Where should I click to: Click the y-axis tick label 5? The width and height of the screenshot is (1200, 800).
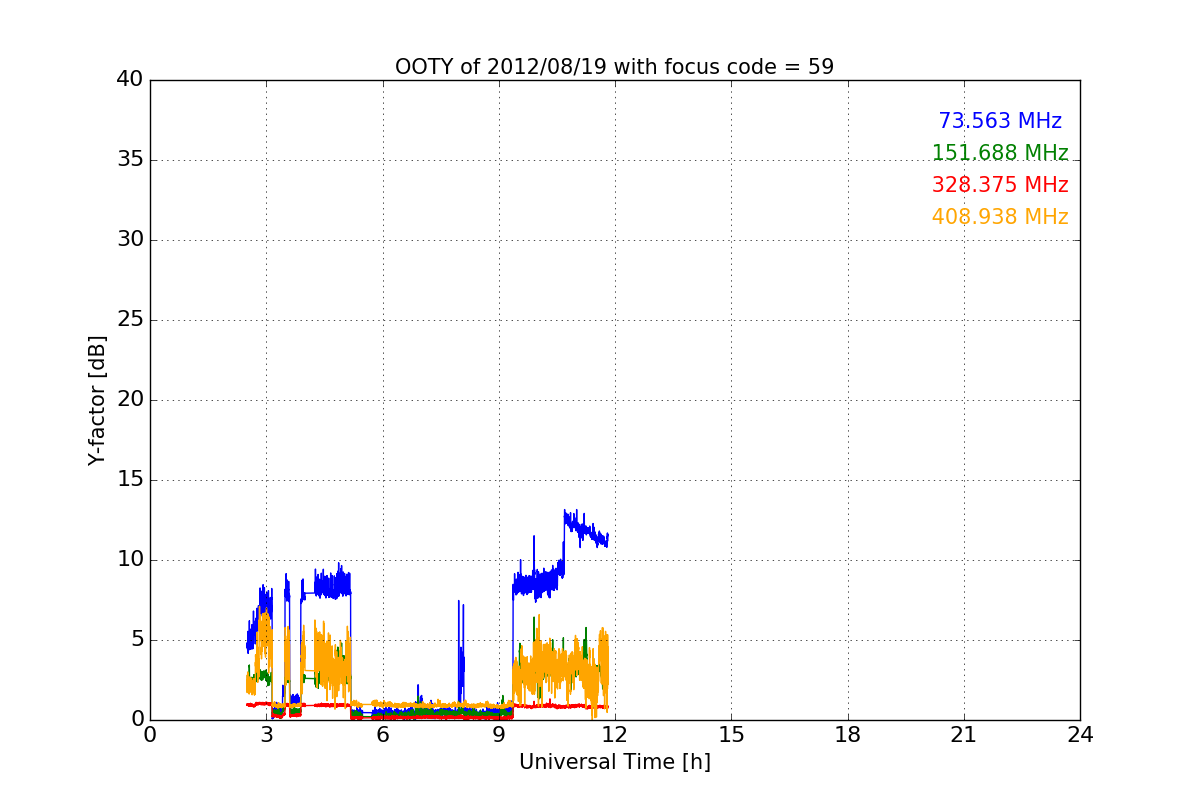(x=136, y=640)
